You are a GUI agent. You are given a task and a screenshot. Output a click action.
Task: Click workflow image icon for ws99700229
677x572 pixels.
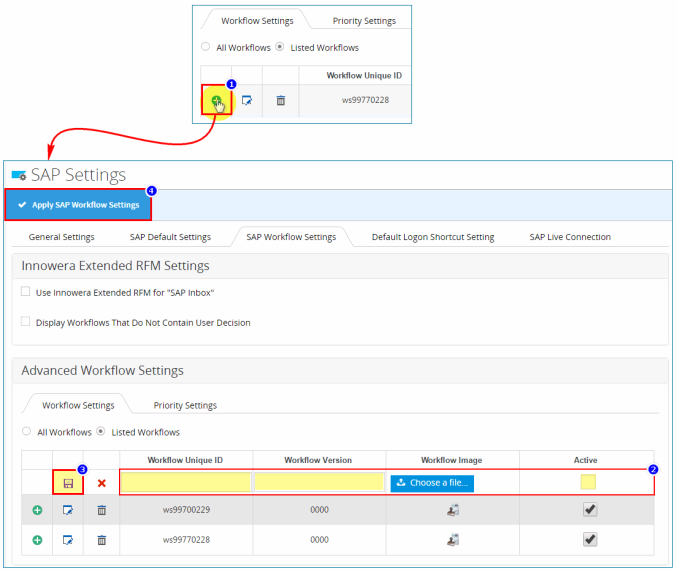[453, 510]
